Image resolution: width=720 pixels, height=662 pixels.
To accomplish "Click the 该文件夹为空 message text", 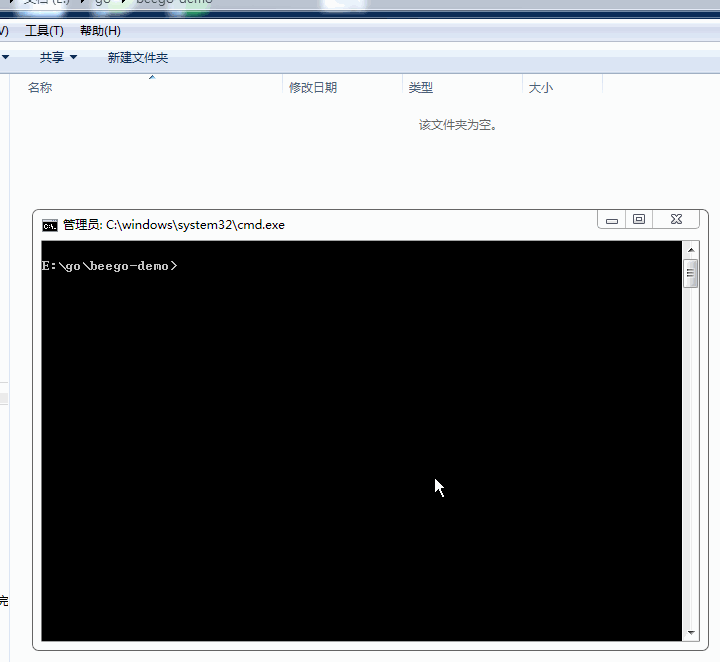I will tap(458, 125).
